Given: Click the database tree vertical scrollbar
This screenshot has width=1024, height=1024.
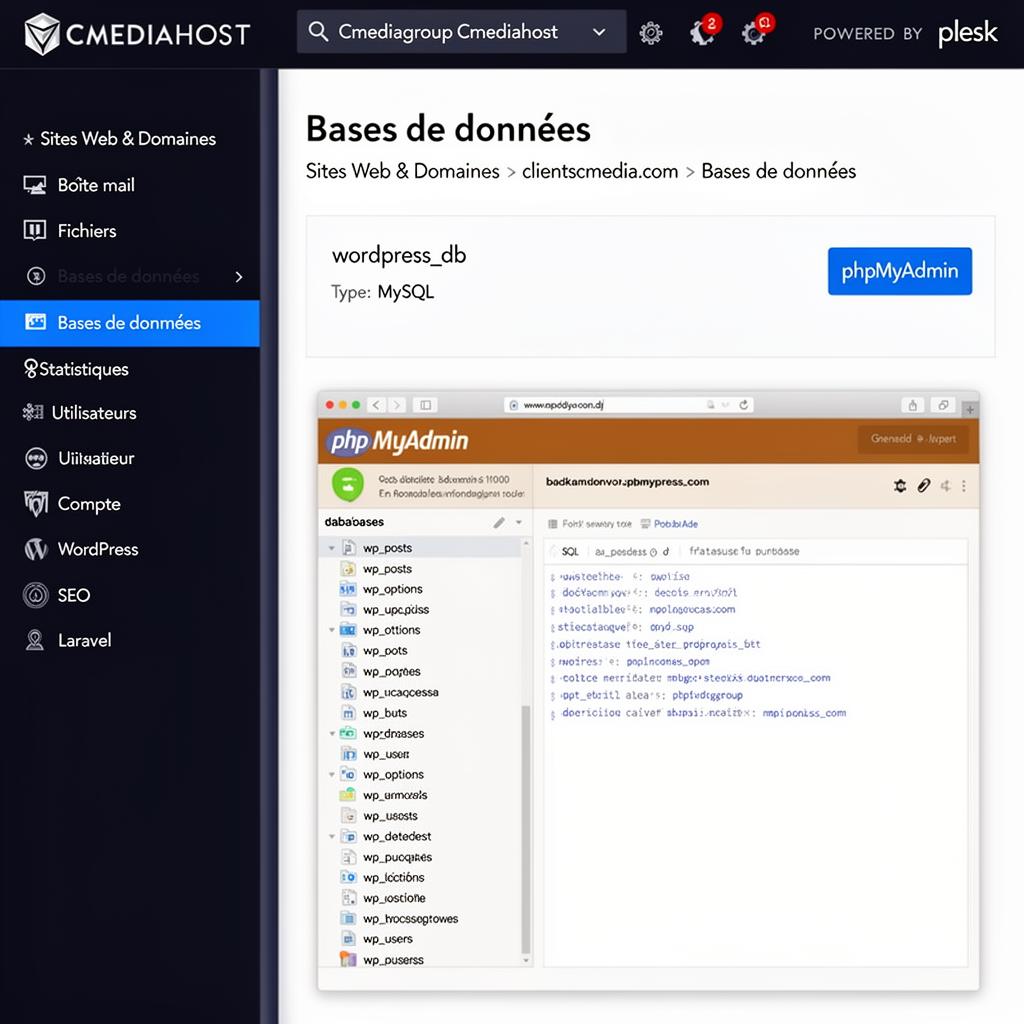Looking at the screenshot, I should click(x=526, y=829).
